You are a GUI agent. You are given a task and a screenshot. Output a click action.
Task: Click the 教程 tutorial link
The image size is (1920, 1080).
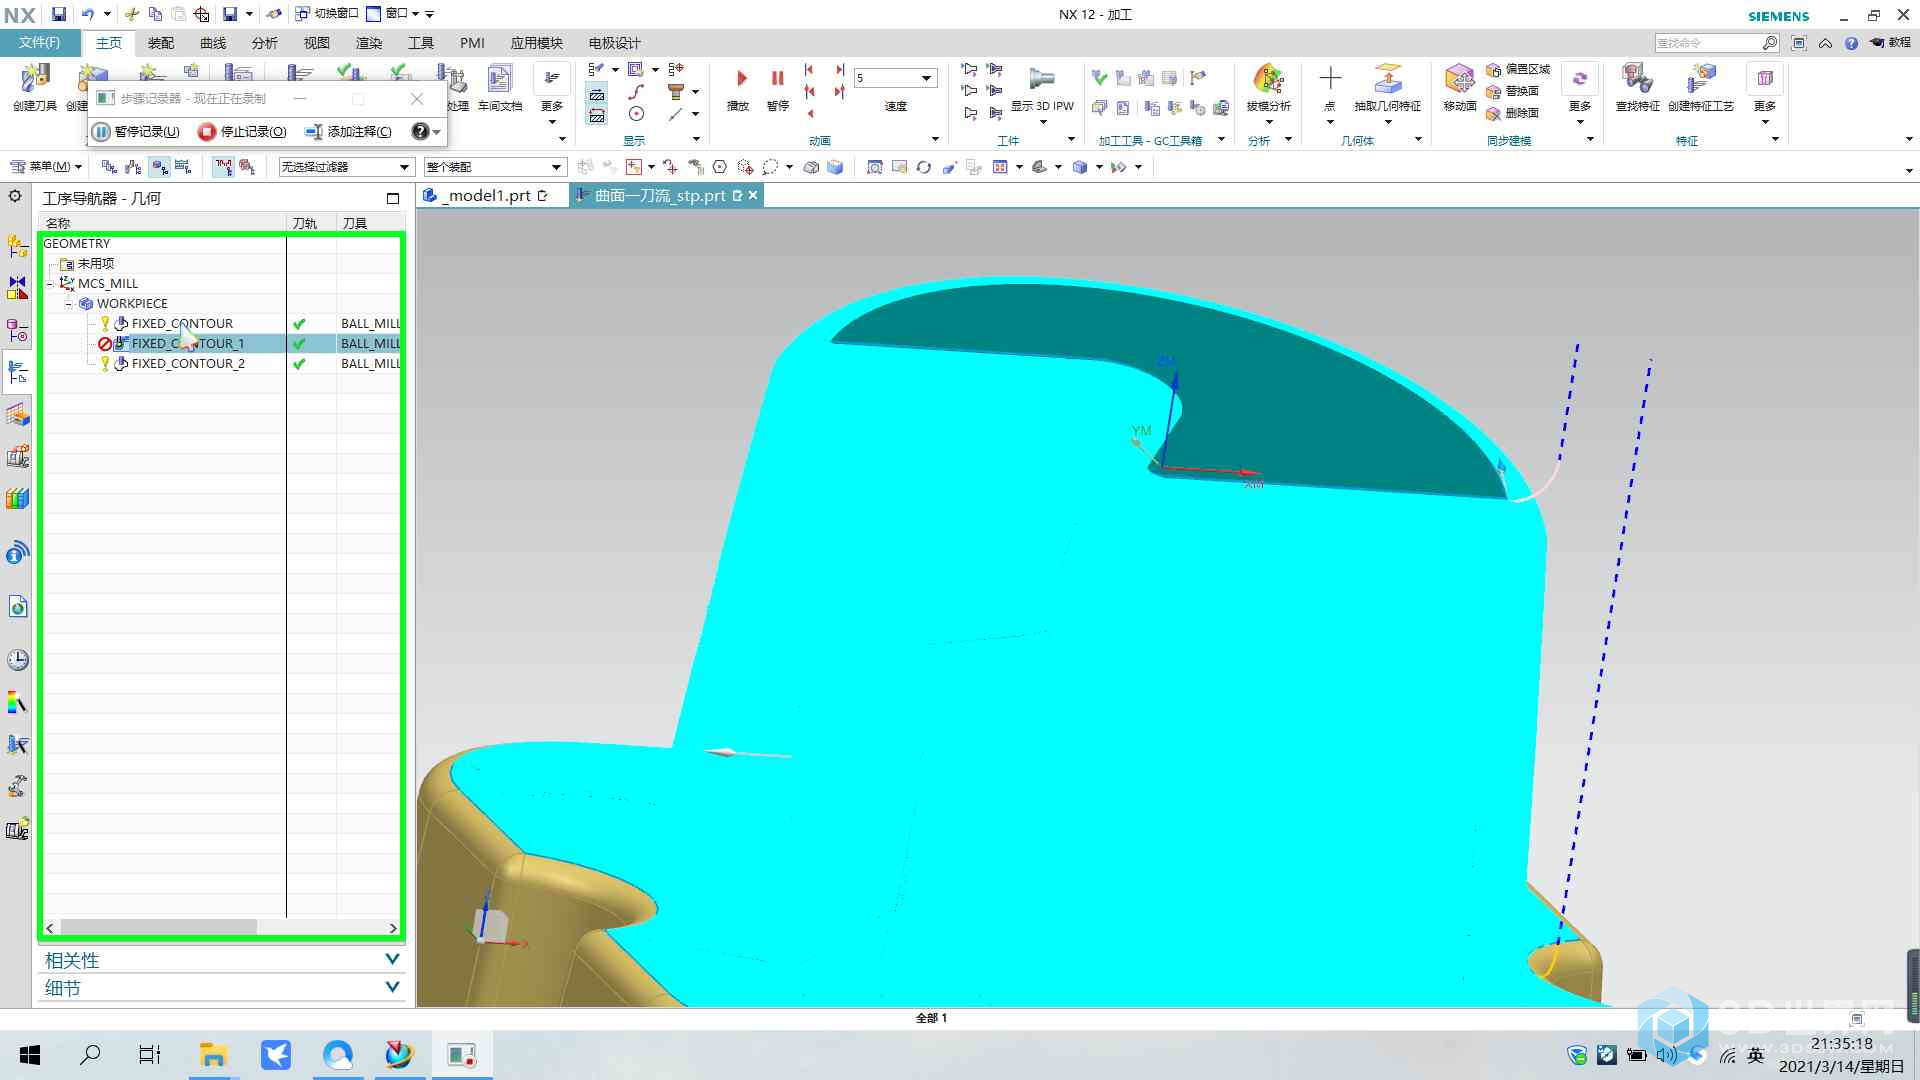(x=1891, y=43)
